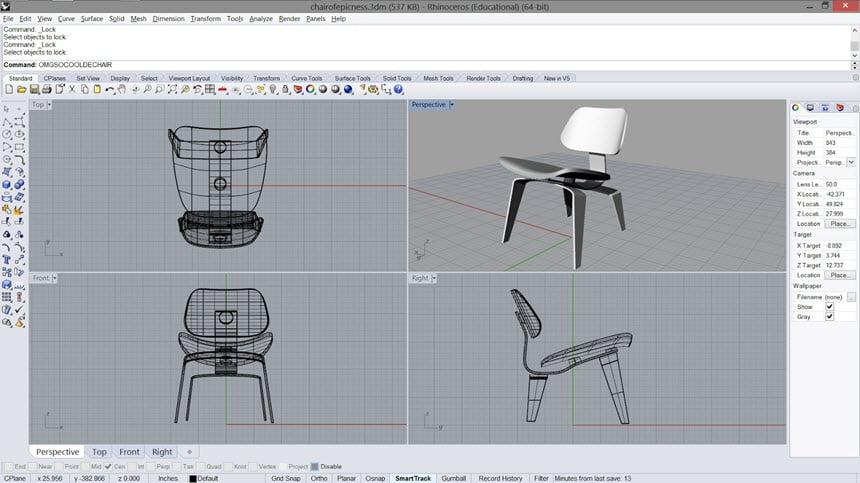The image size is (860, 483).
Task: Open the Curve menu
Action: [66, 19]
